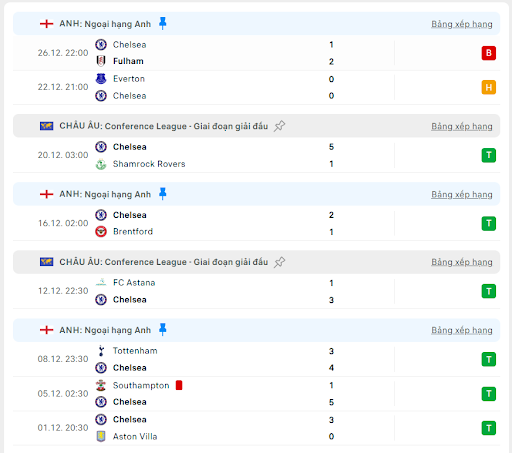Click the Brentford club crest
This screenshot has height=453, width=512.
pyautogui.click(x=101, y=231)
